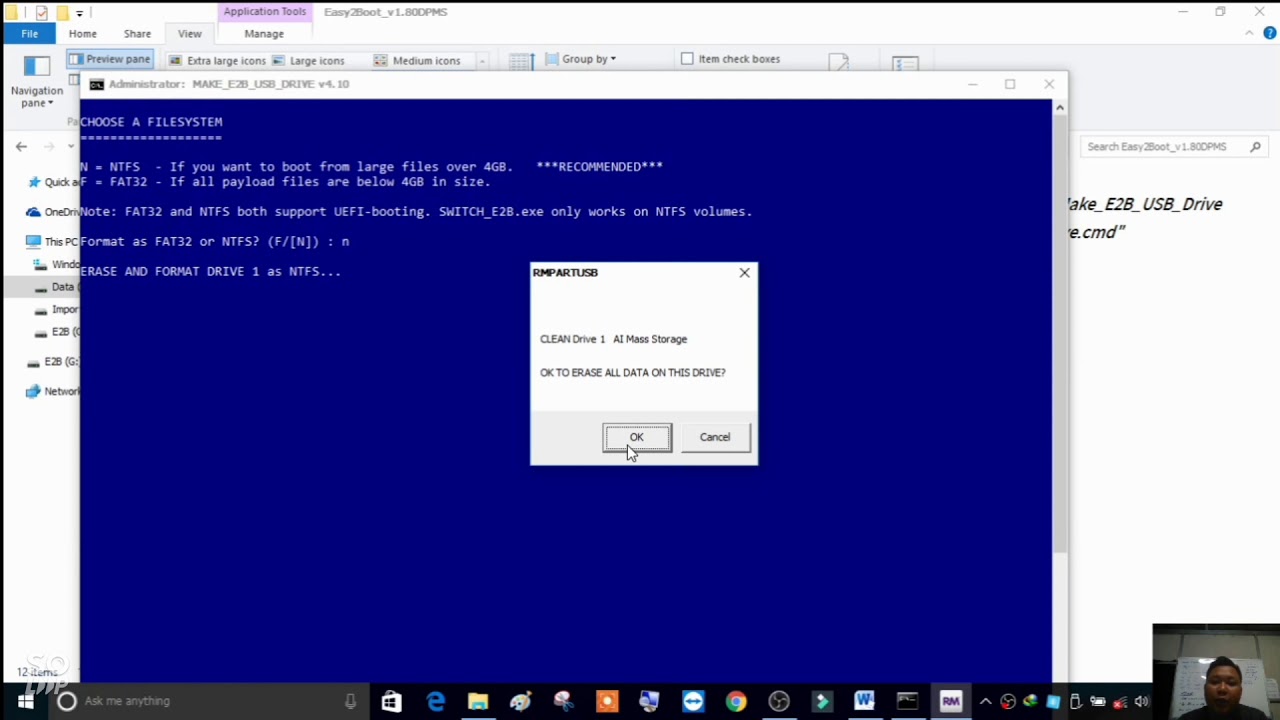Select This PC in the navigation tree

point(52,242)
